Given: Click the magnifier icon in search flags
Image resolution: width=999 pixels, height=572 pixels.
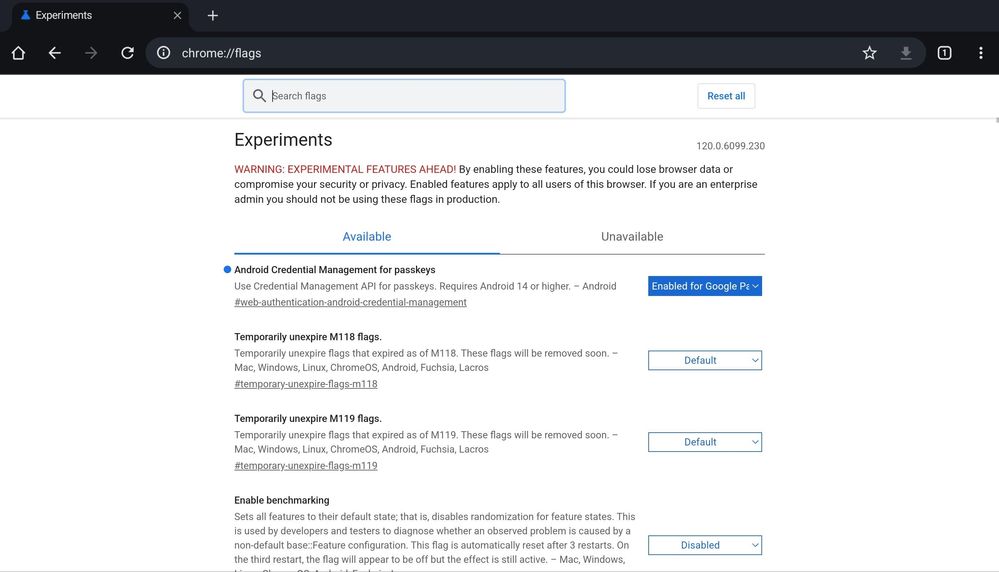Looking at the screenshot, I should [x=259, y=96].
